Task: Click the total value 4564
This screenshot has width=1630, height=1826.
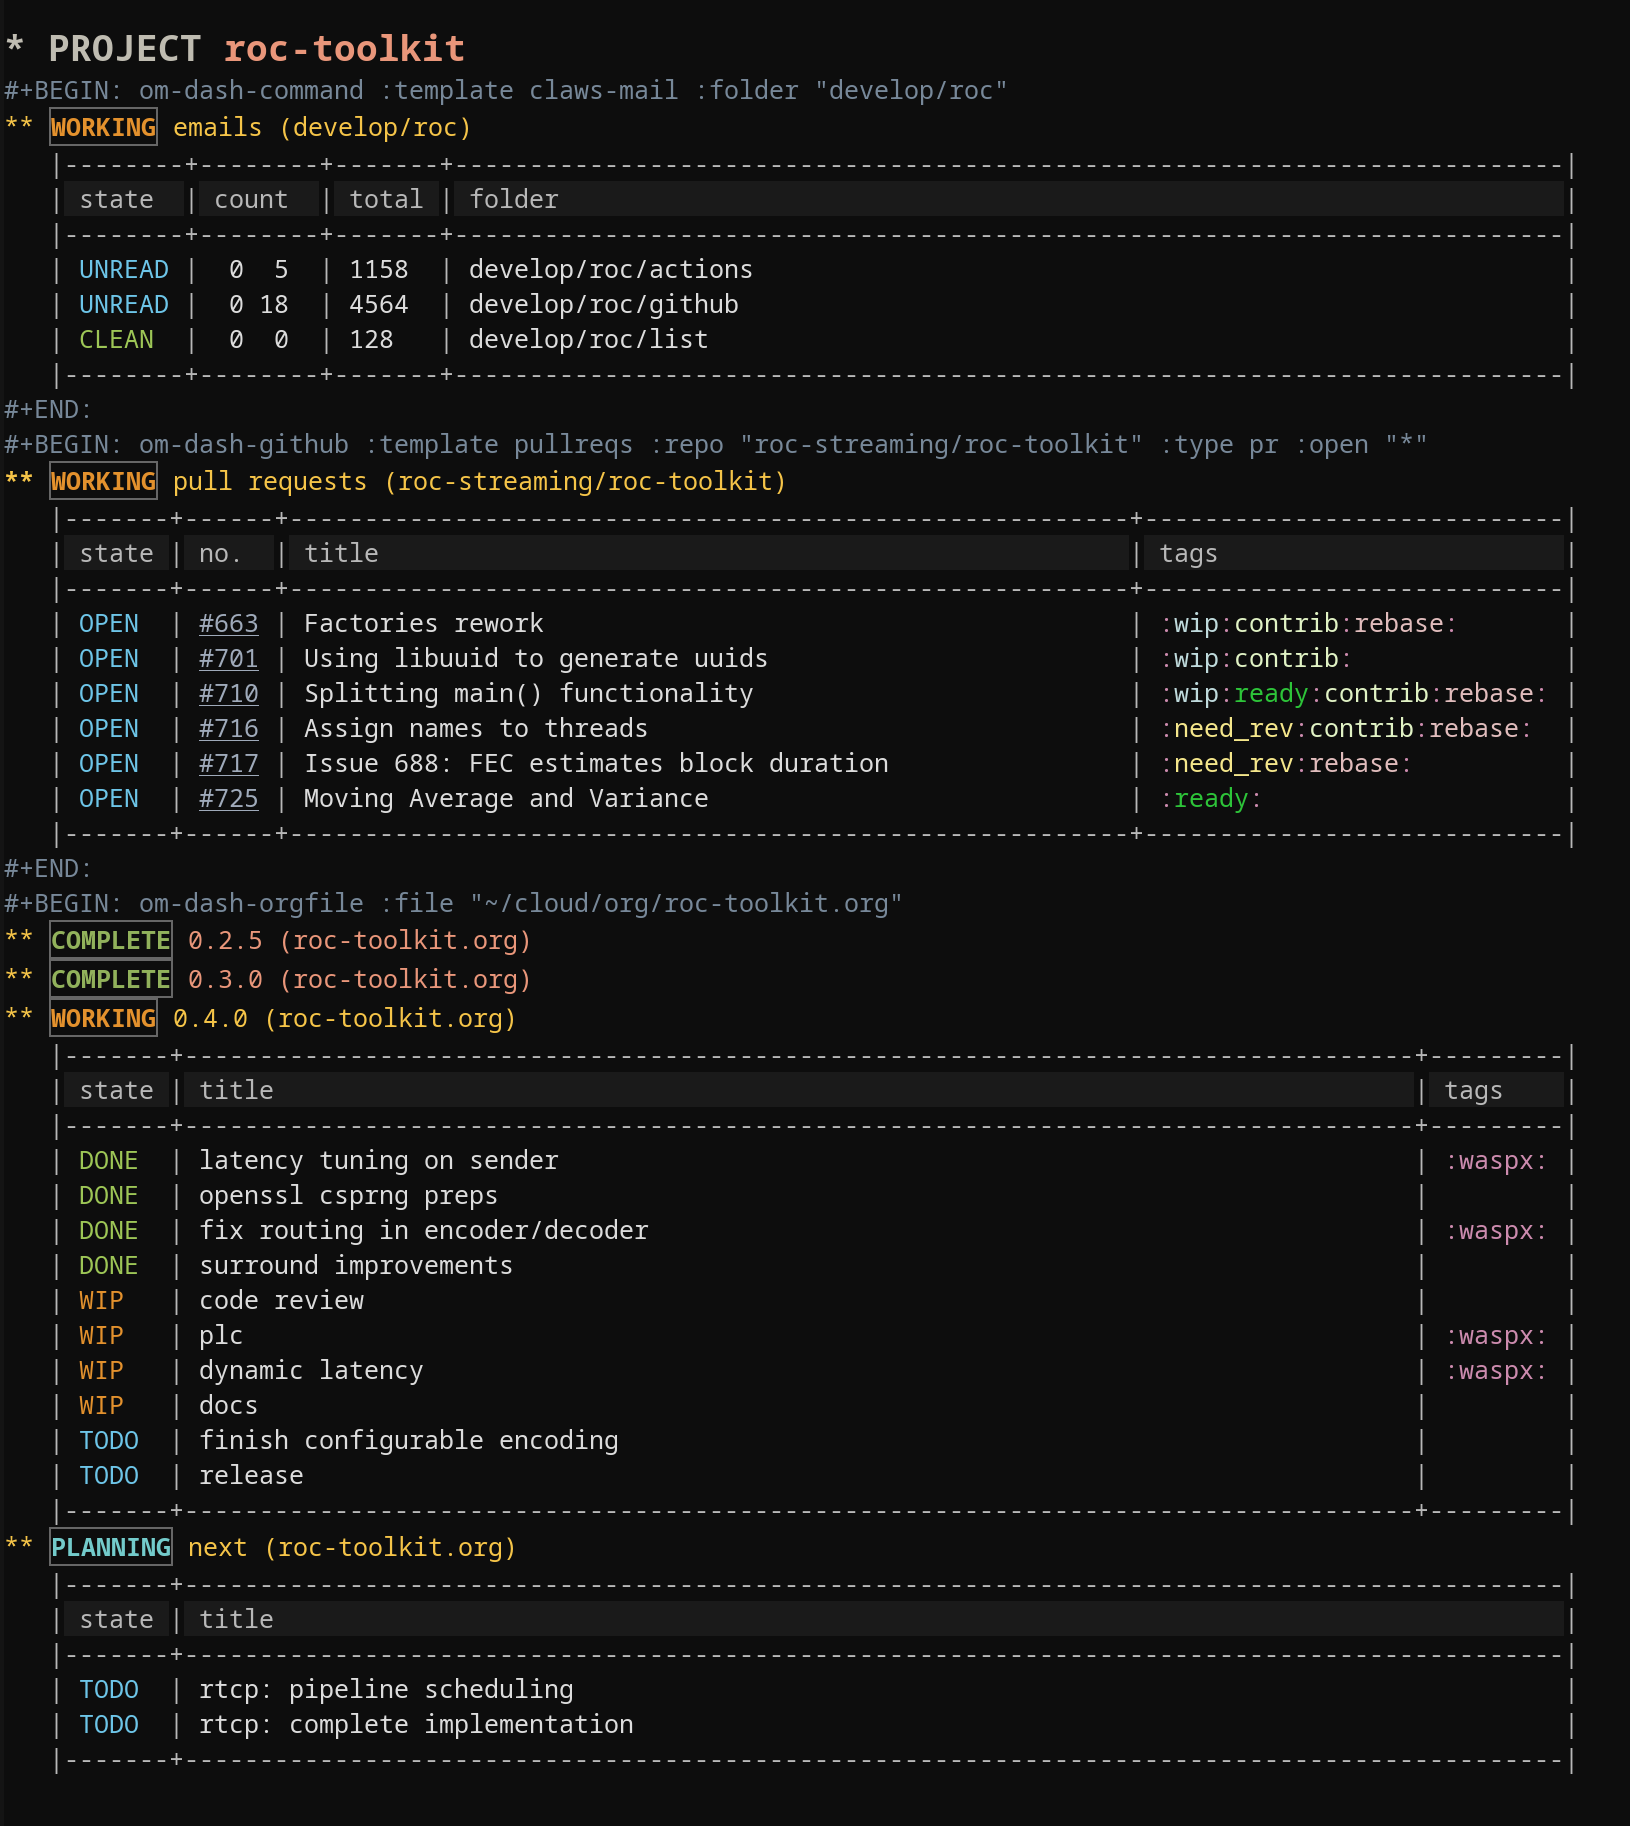Action: point(379,305)
